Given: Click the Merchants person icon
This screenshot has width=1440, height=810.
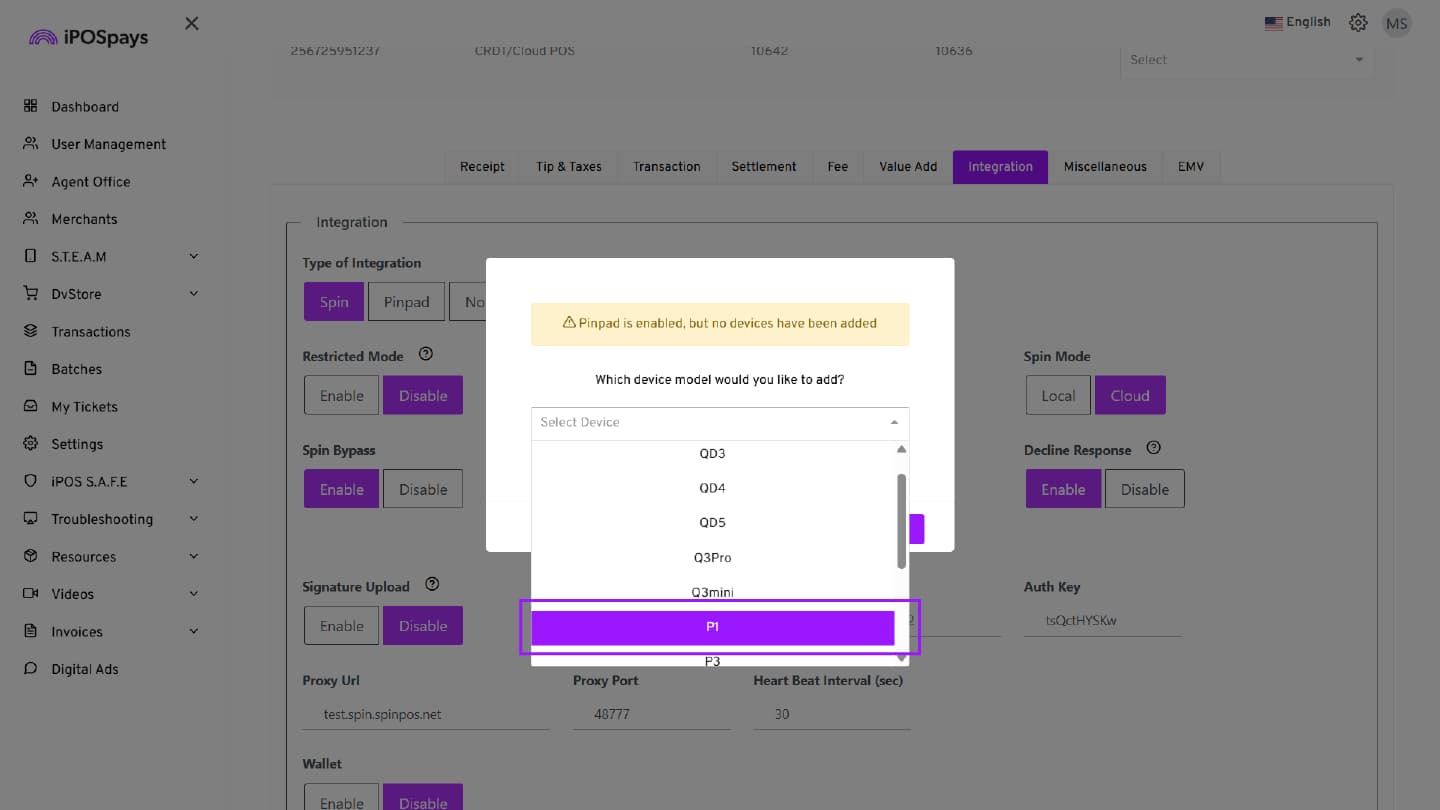Looking at the screenshot, I should tap(30, 219).
